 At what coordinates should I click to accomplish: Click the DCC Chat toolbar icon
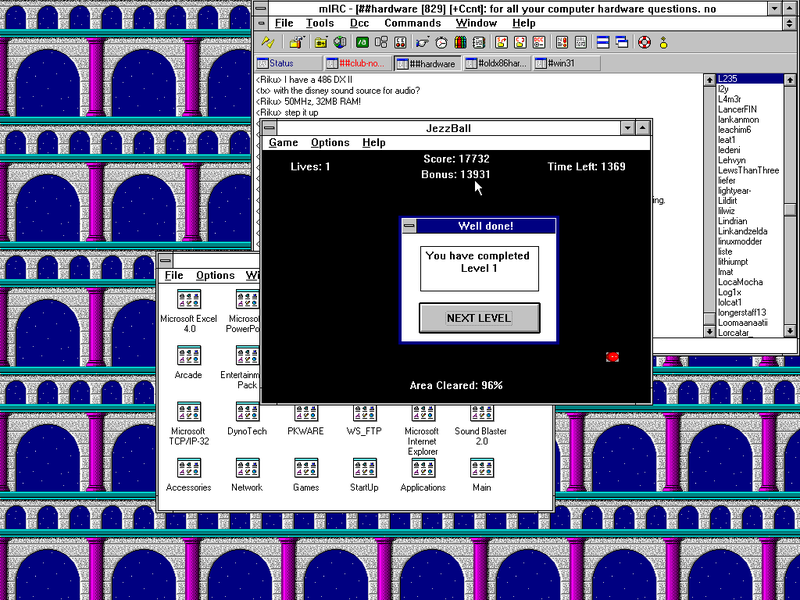(x=520, y=43)
